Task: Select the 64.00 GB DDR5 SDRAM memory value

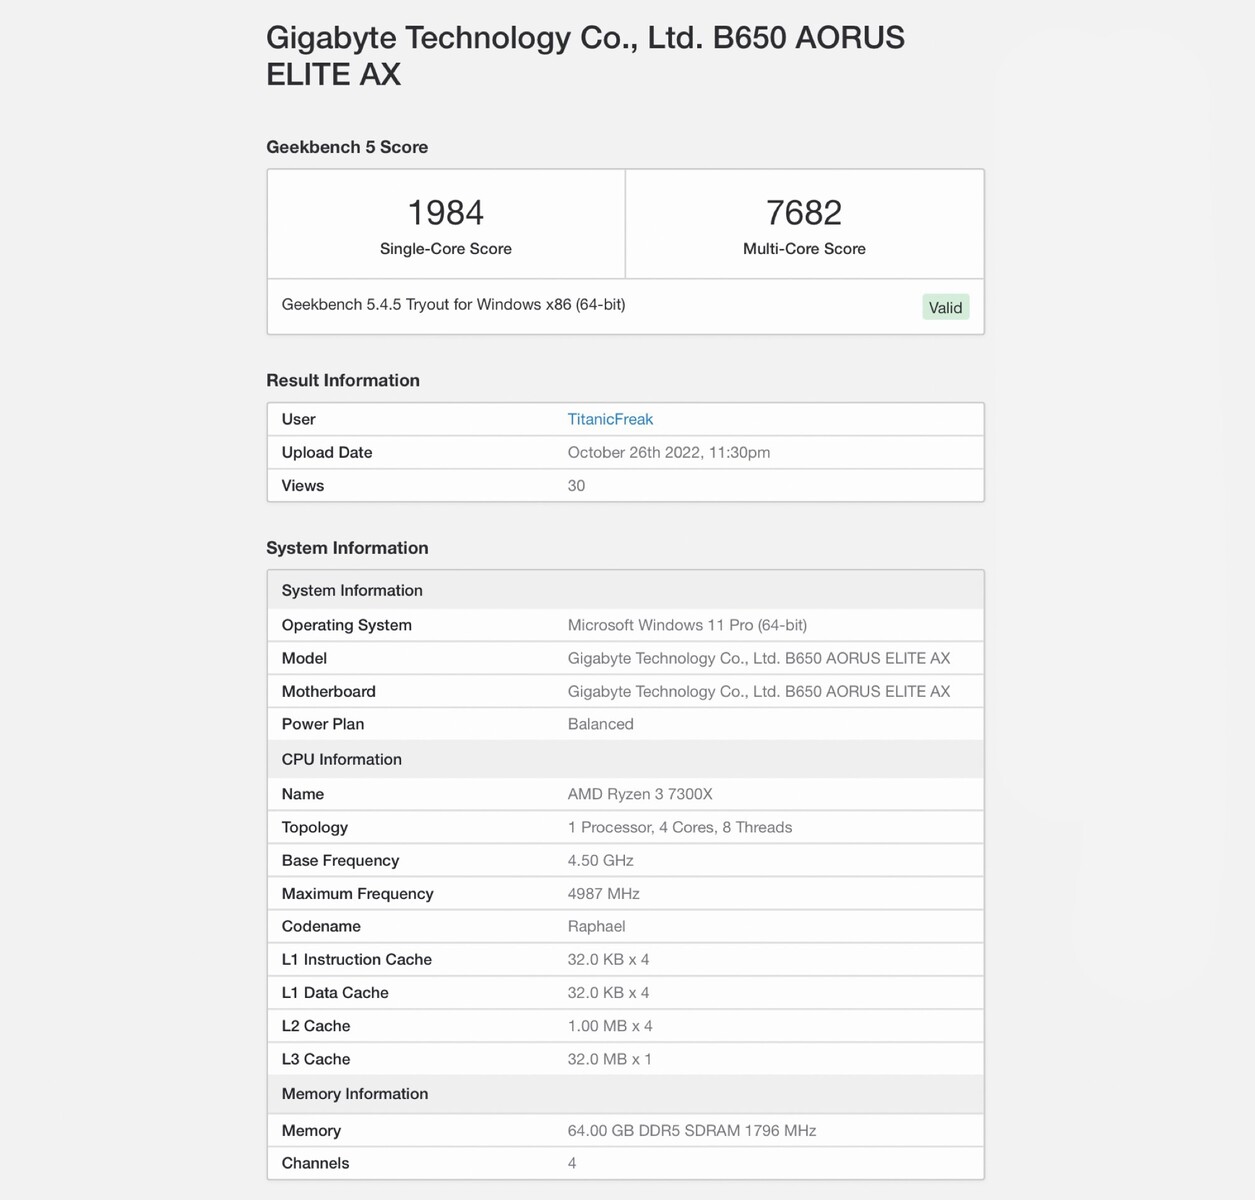Action: pyautogui.click(x=692, y=1130)
